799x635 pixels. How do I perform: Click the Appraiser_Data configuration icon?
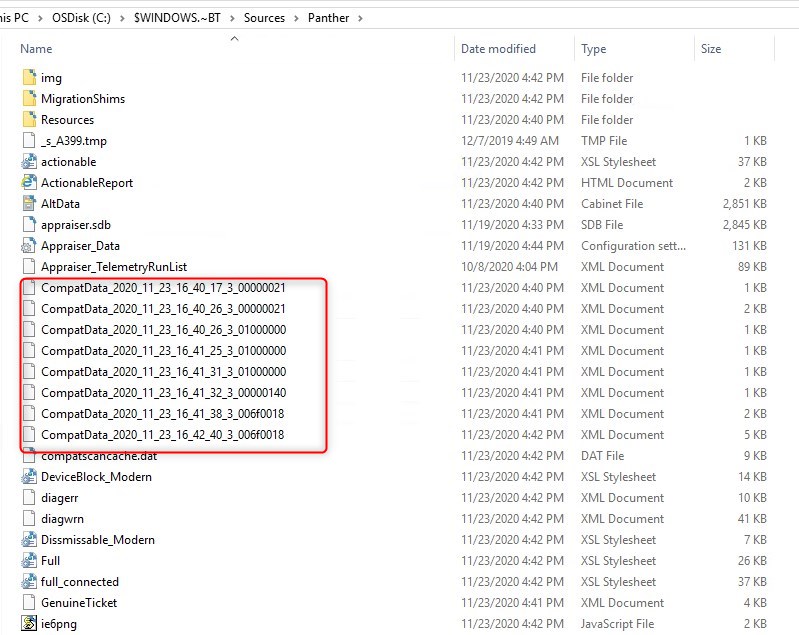[29, 246]
